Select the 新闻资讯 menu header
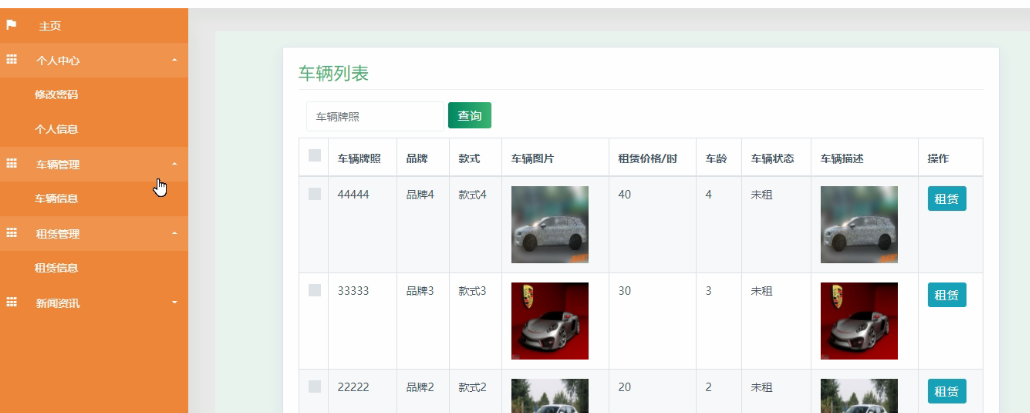Image resolution: width=1030 pixels, height=413 pixels. [x=94, y=303]
